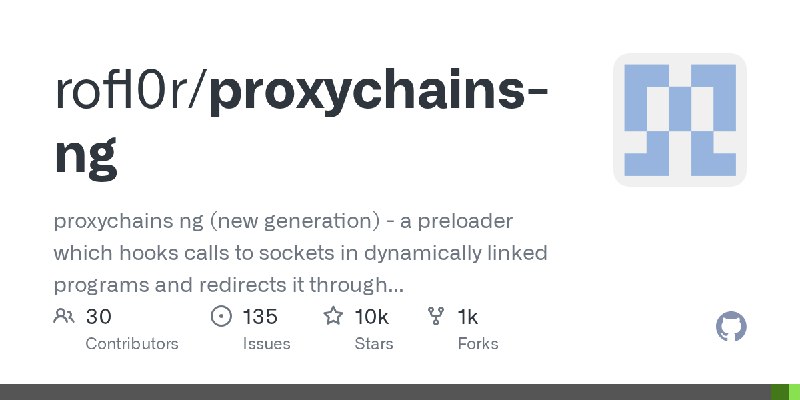Click the ellipsis ending the description
This screenshot has width=800, height=400.
394,286
